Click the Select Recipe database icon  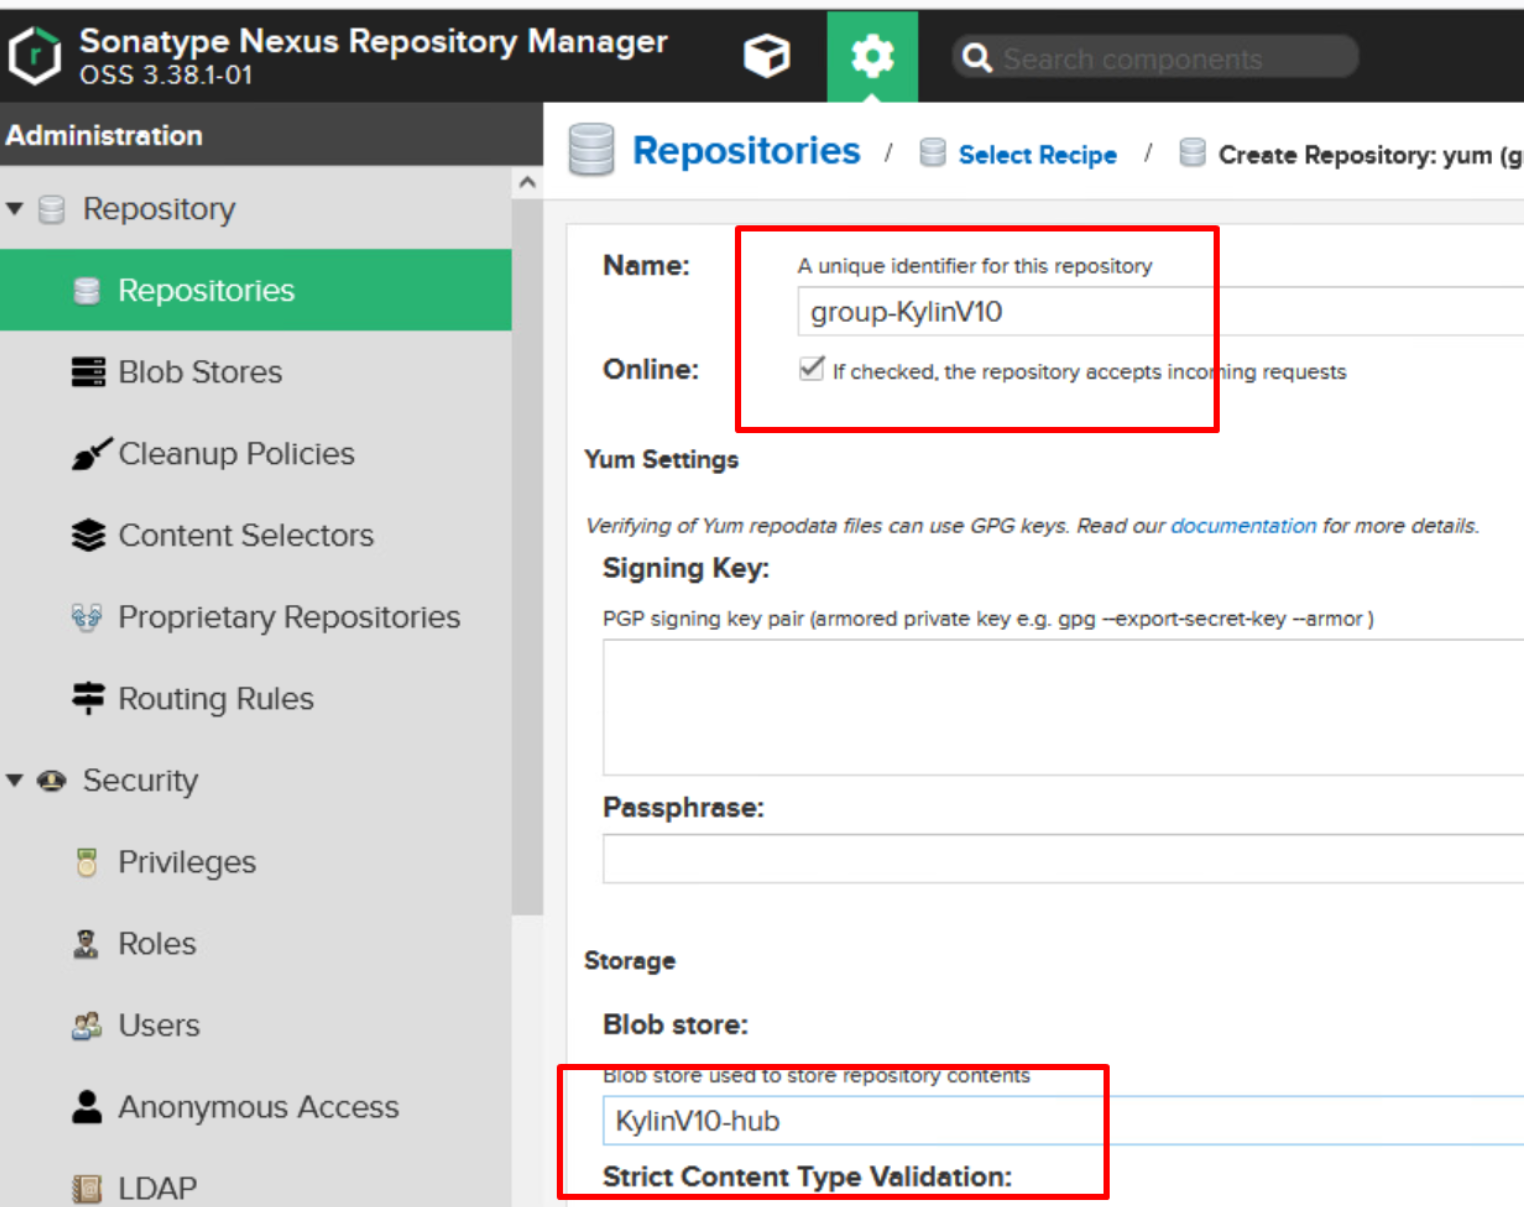tap(932, 153)
